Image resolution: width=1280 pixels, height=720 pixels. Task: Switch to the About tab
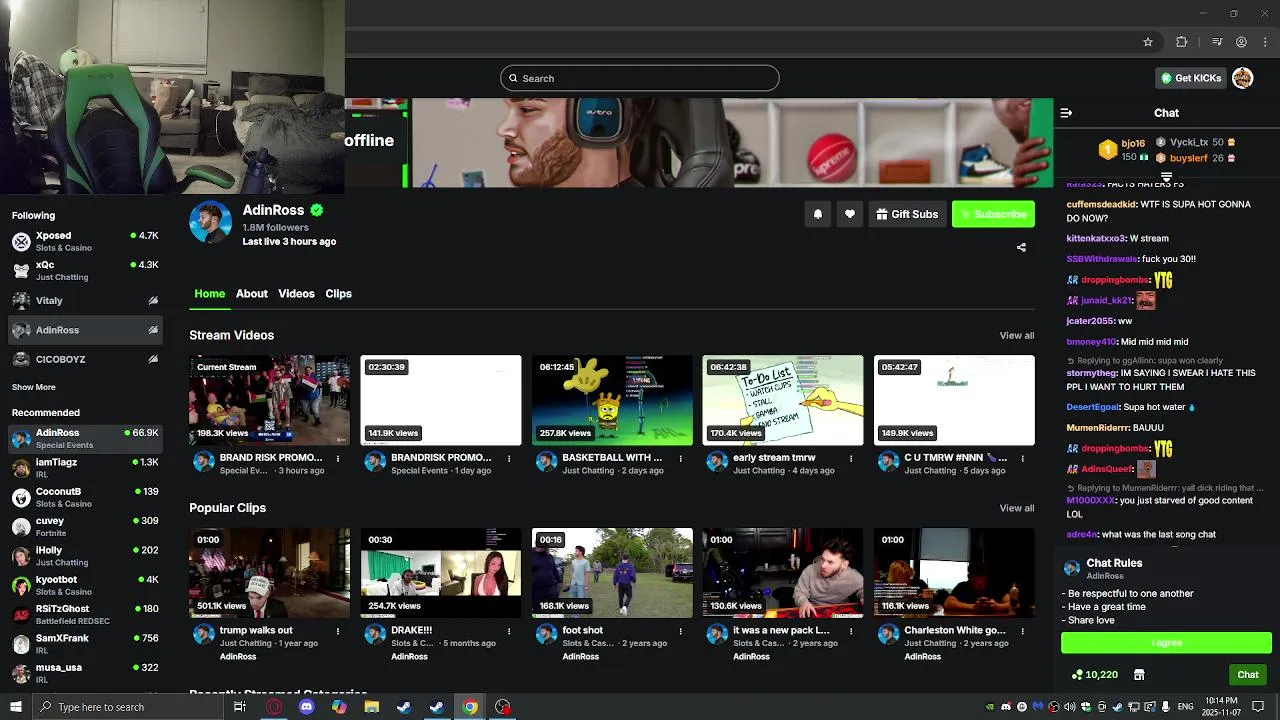252,294
